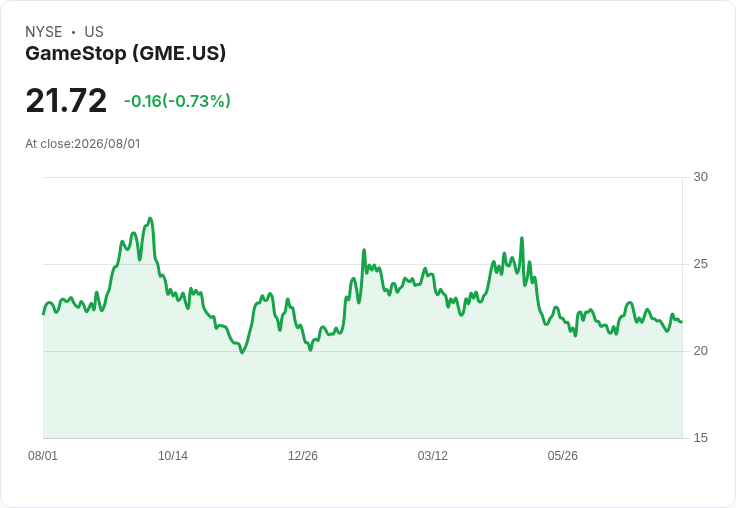The height and width of the screenshot is (508, 736).
Task: Click the 15 y-axis price label
Action: [x=700, y=438]
